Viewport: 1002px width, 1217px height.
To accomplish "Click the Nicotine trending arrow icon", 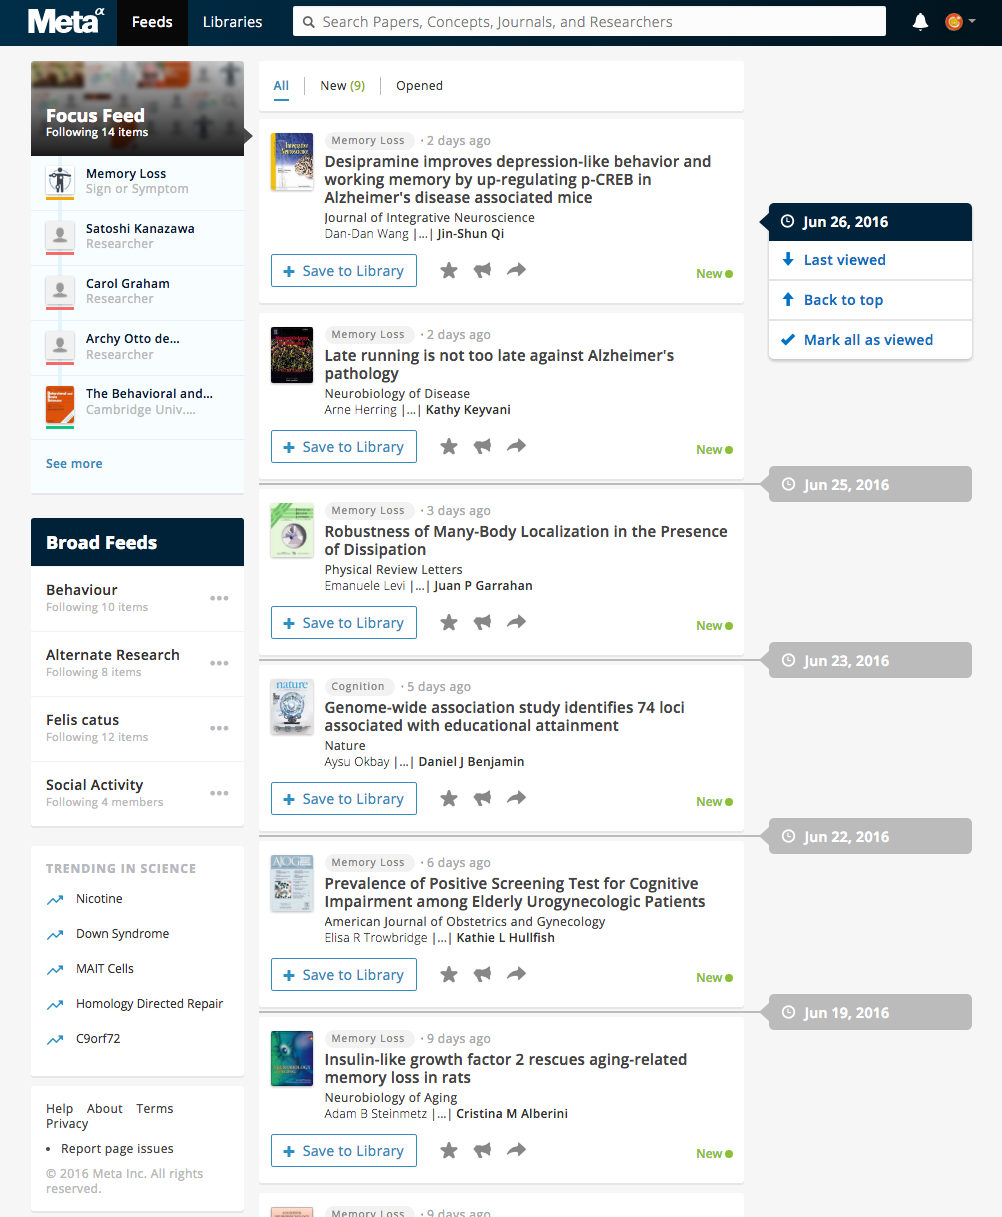I will pyautogui.click(x=55, y=899).
